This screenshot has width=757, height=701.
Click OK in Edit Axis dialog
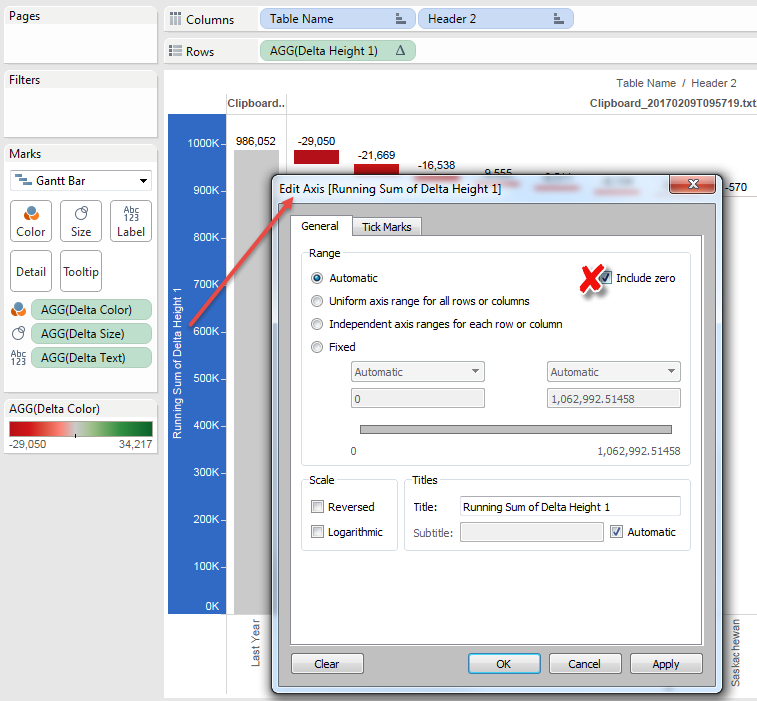[504, 664]
